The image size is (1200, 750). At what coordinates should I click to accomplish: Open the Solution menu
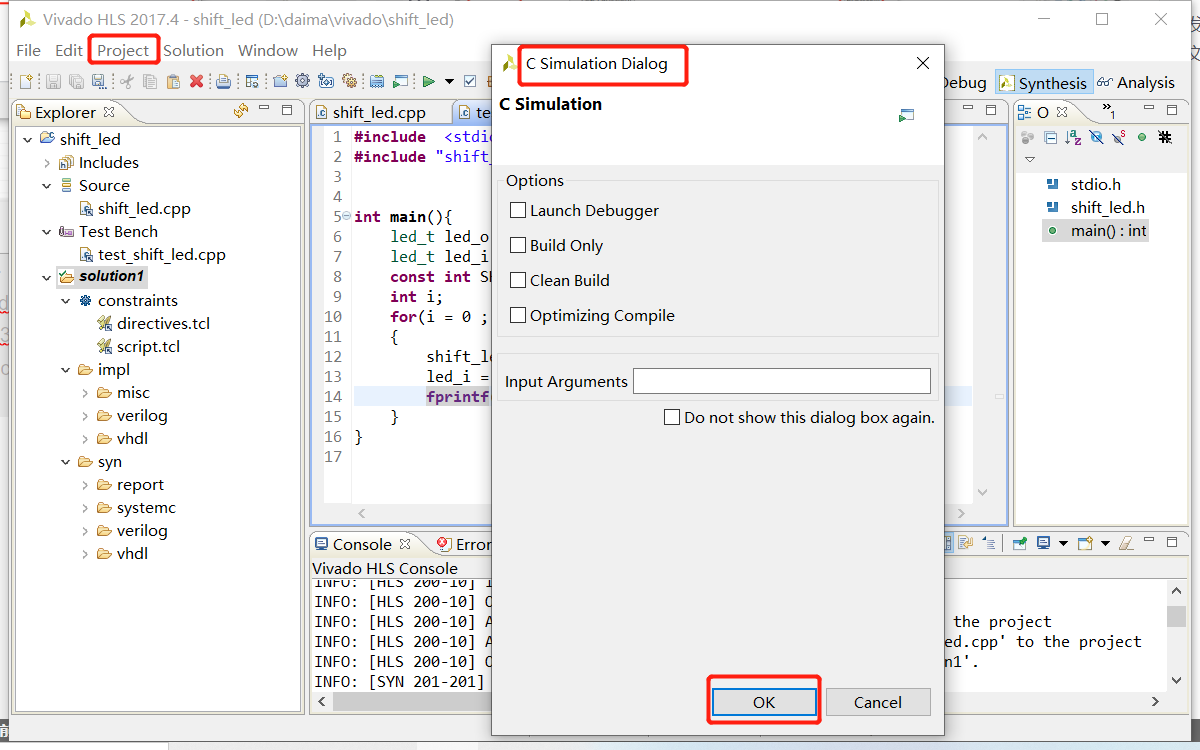coord(194,50)
